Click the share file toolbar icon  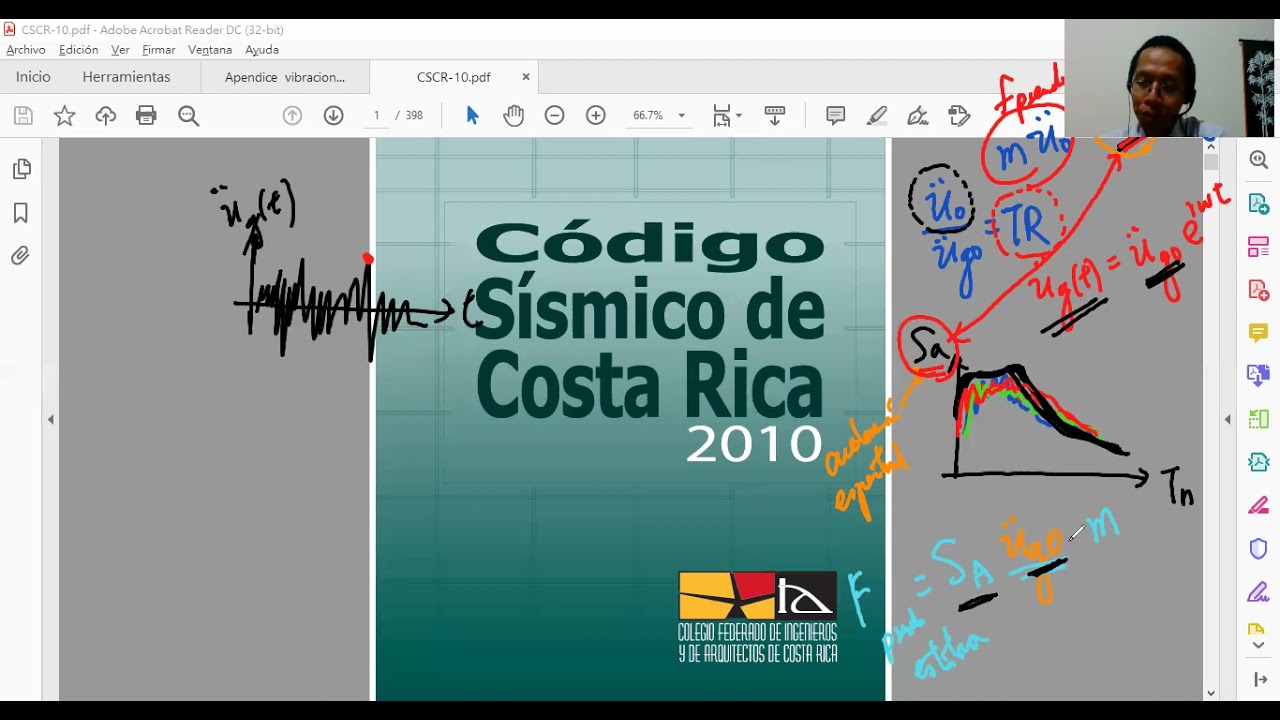[x=960, y=116]
